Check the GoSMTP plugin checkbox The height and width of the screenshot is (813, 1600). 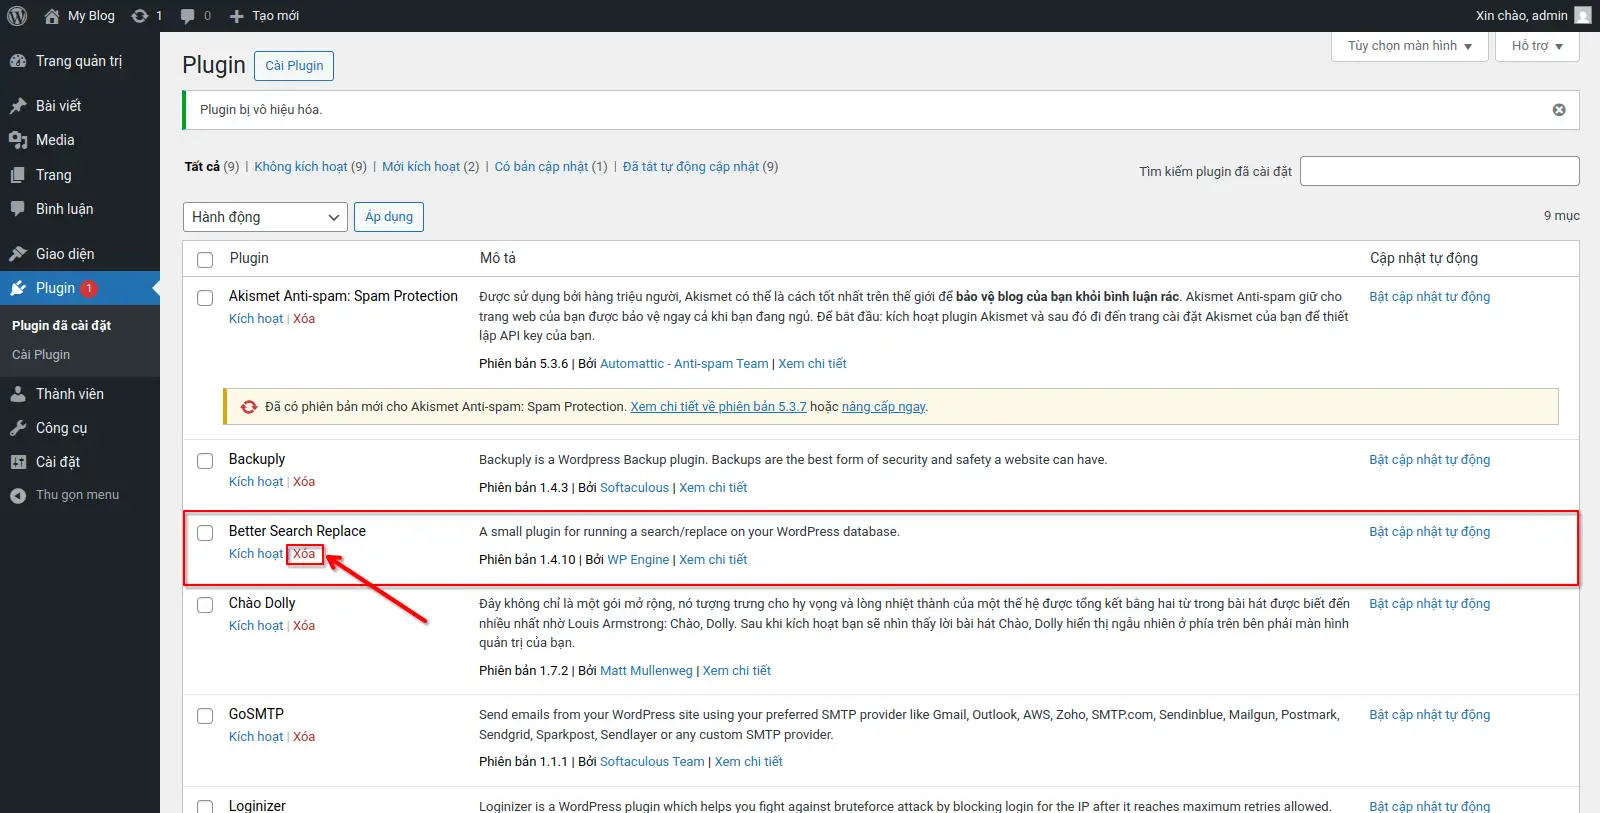click(205, 716)
